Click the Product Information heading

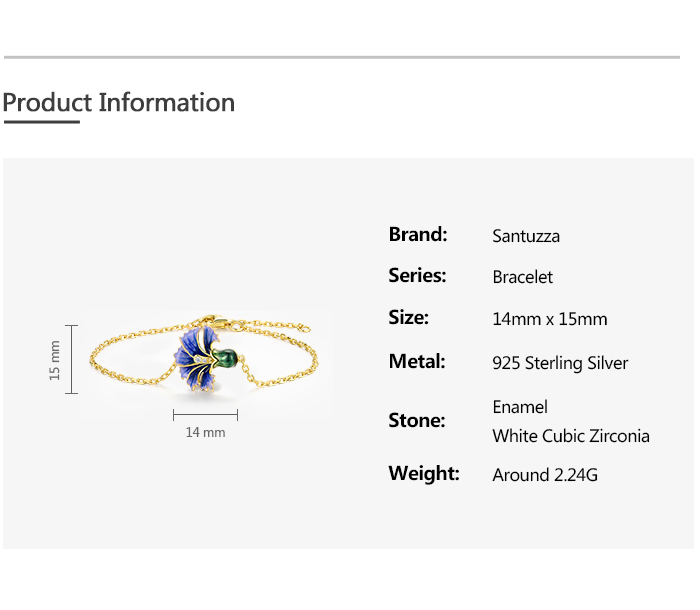(x=118, y=102)
